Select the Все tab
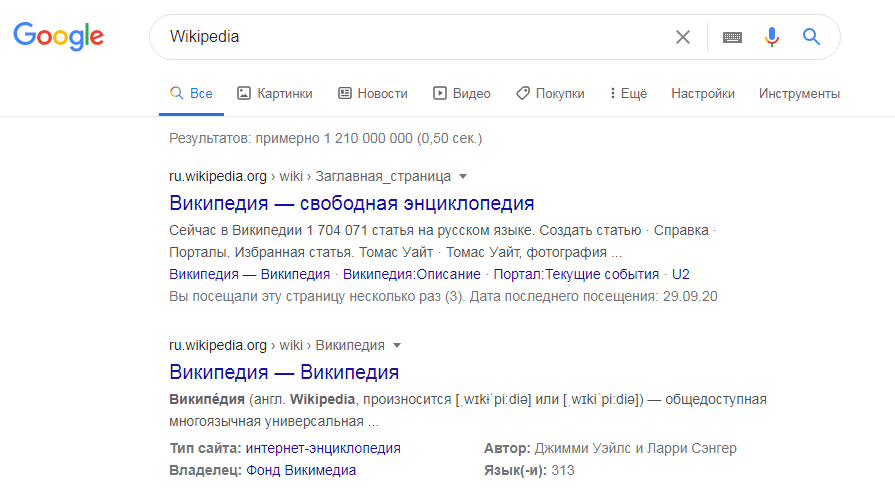 click(x=191, y=94)
